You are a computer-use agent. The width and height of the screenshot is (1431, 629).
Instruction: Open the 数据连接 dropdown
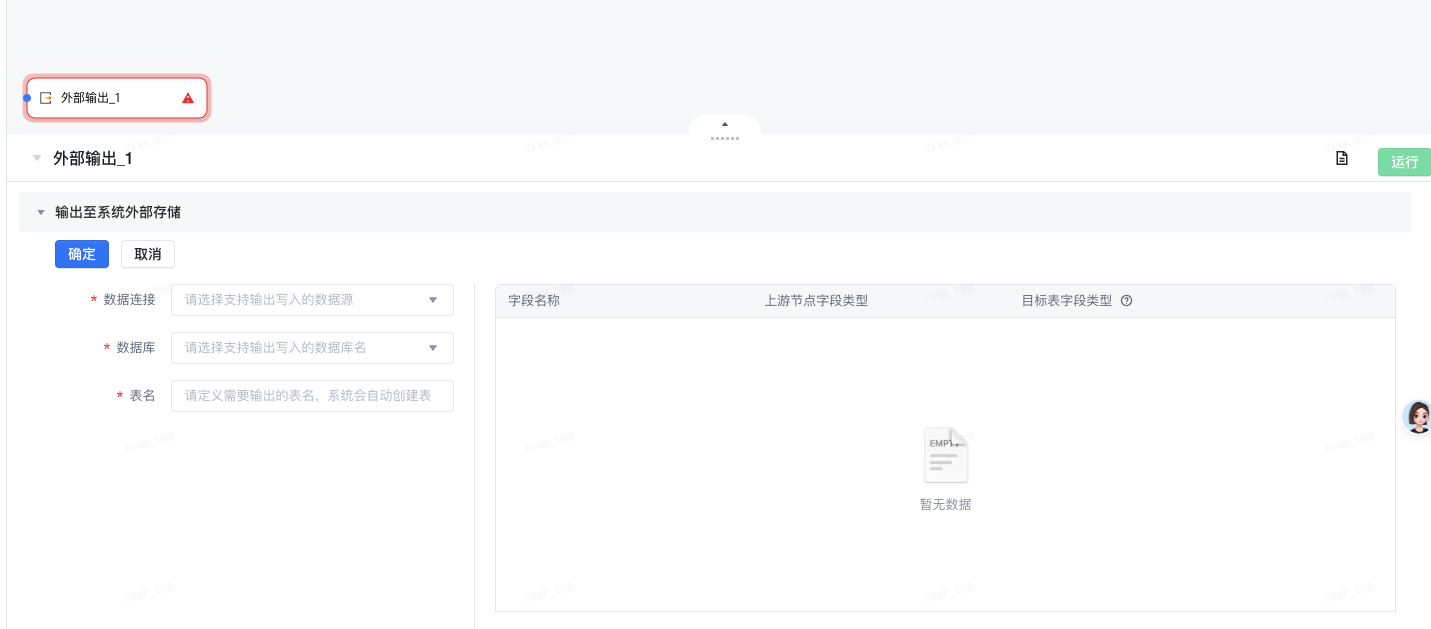point(312,300)
